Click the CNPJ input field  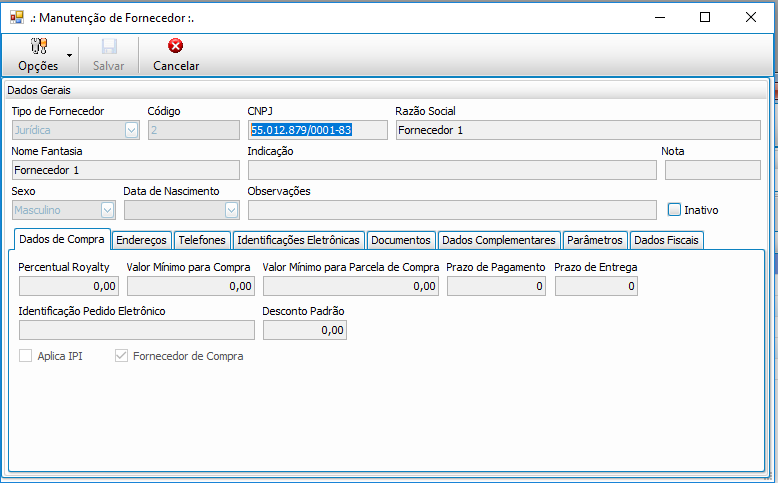point(318,130)
